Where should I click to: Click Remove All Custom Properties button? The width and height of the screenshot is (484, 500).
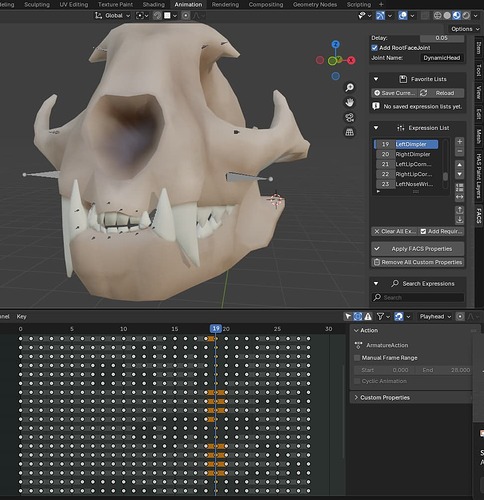418,262
